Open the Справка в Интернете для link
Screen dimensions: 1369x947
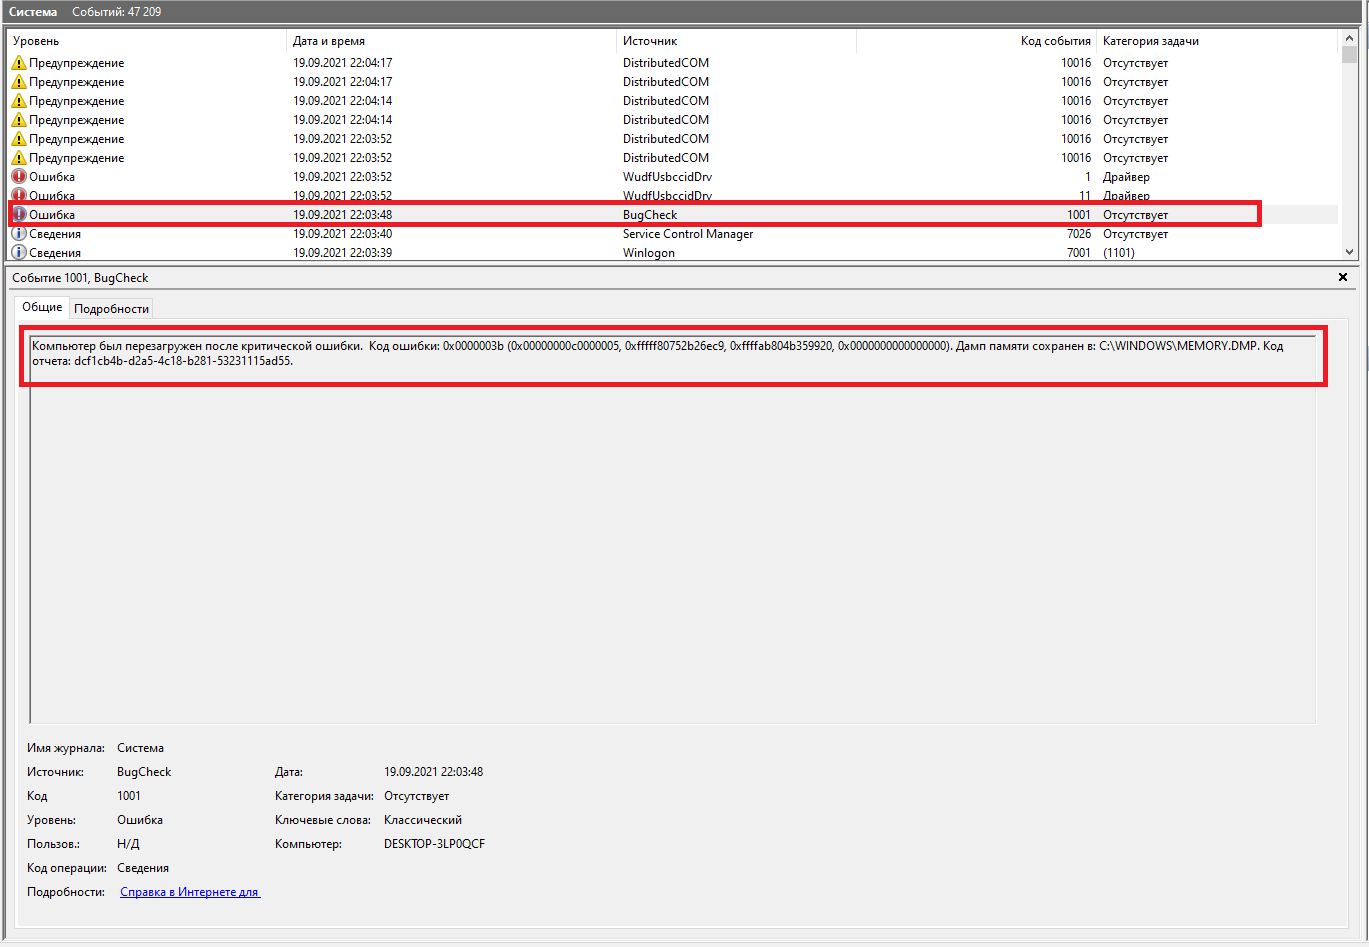190,892
